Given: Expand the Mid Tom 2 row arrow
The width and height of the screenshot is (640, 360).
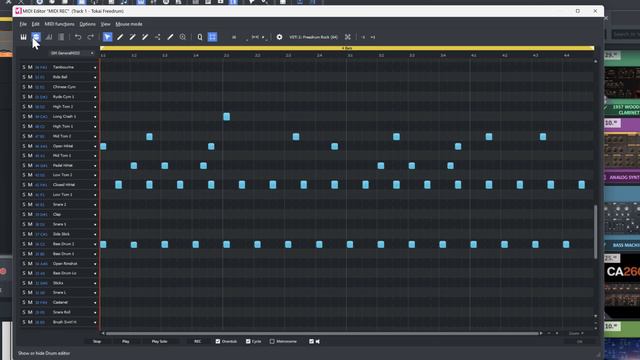Looking at the screenshot, I should coord(95,136).
